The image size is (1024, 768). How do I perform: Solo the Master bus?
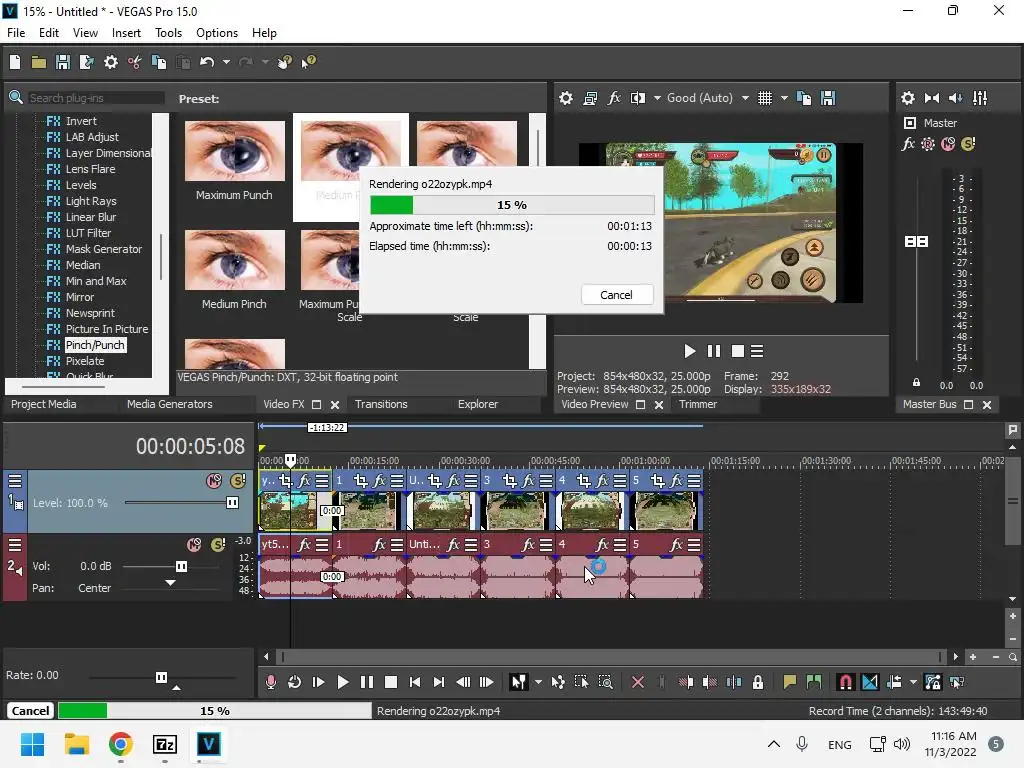click(x=968, y=144)
